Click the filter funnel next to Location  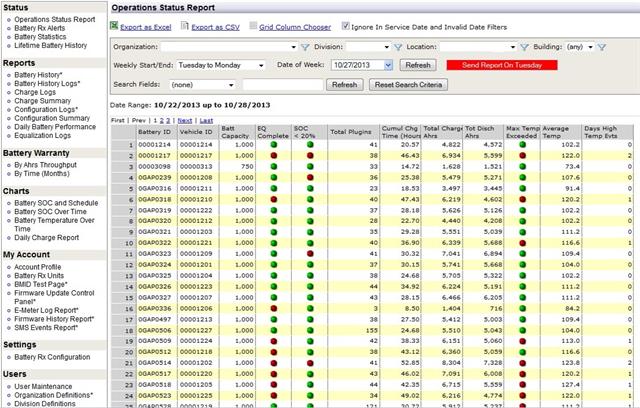pos(523,47)
